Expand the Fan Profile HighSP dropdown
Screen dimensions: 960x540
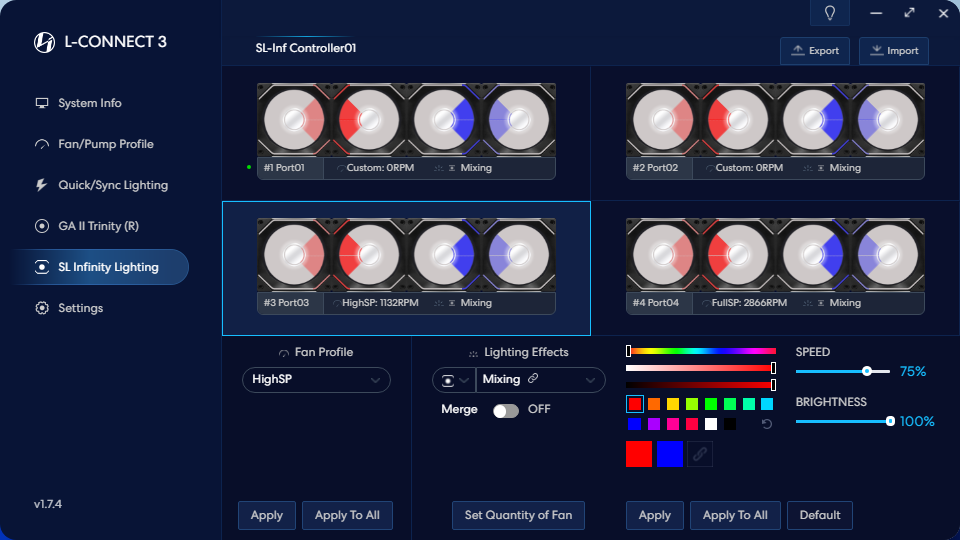[317, 380]
